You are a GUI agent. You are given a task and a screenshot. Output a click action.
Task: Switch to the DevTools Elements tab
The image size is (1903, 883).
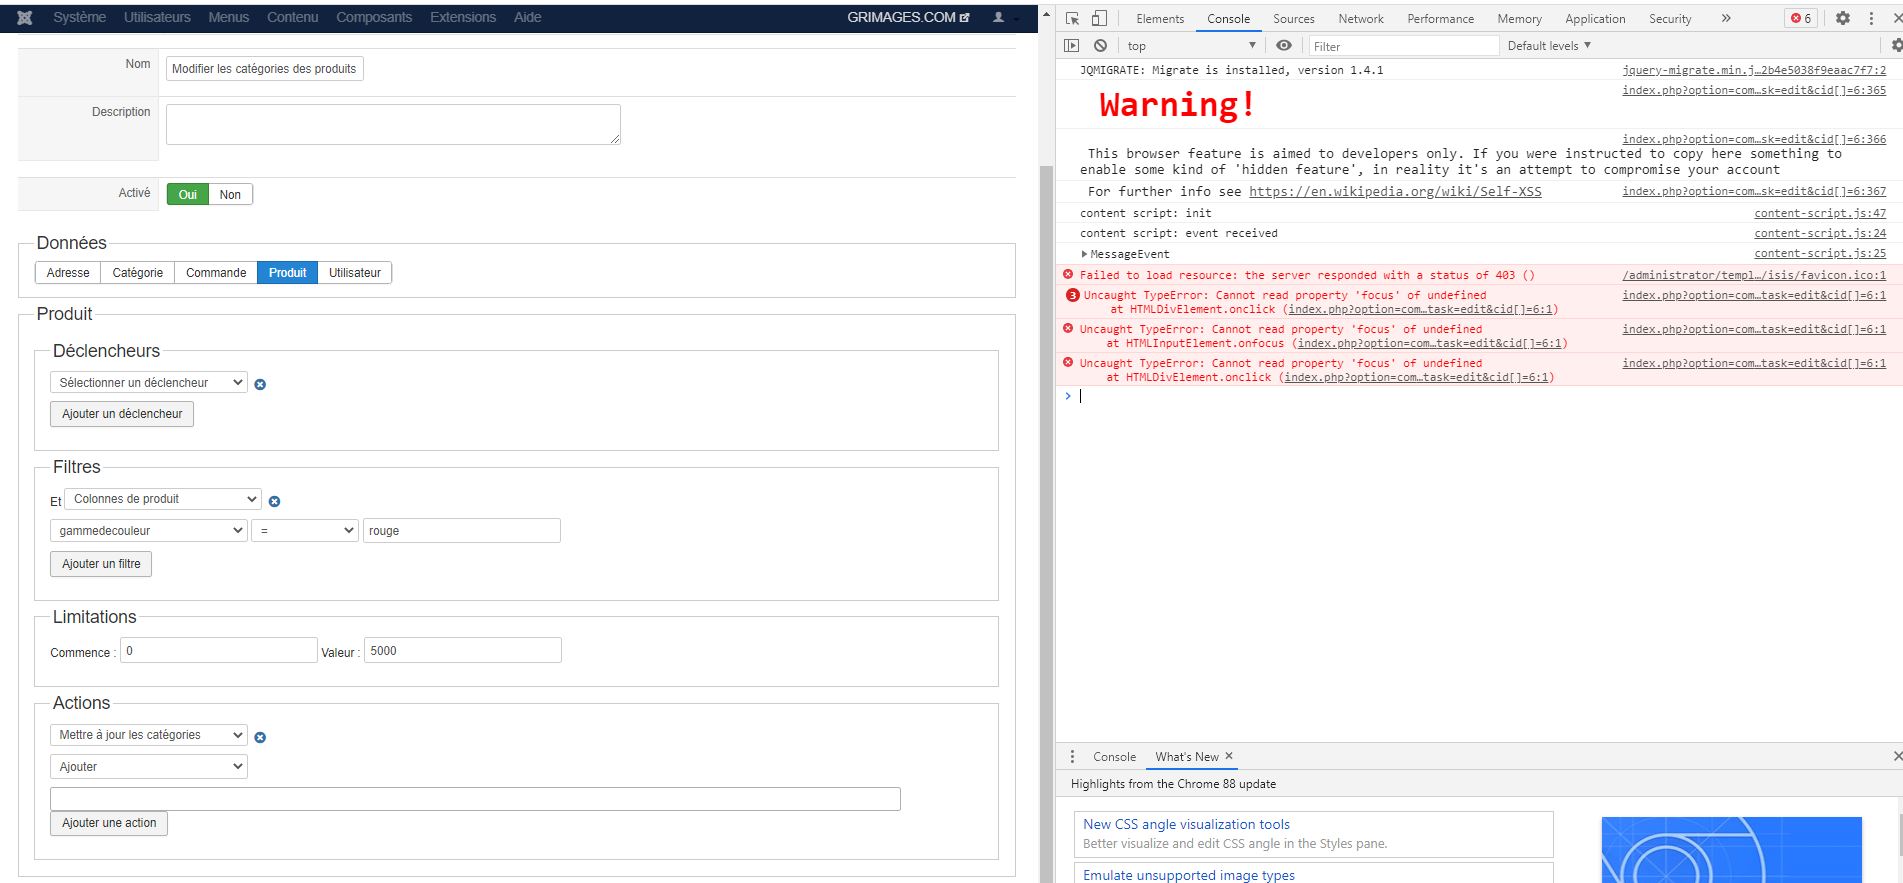pyautogui.click(x=1160, y=19)
